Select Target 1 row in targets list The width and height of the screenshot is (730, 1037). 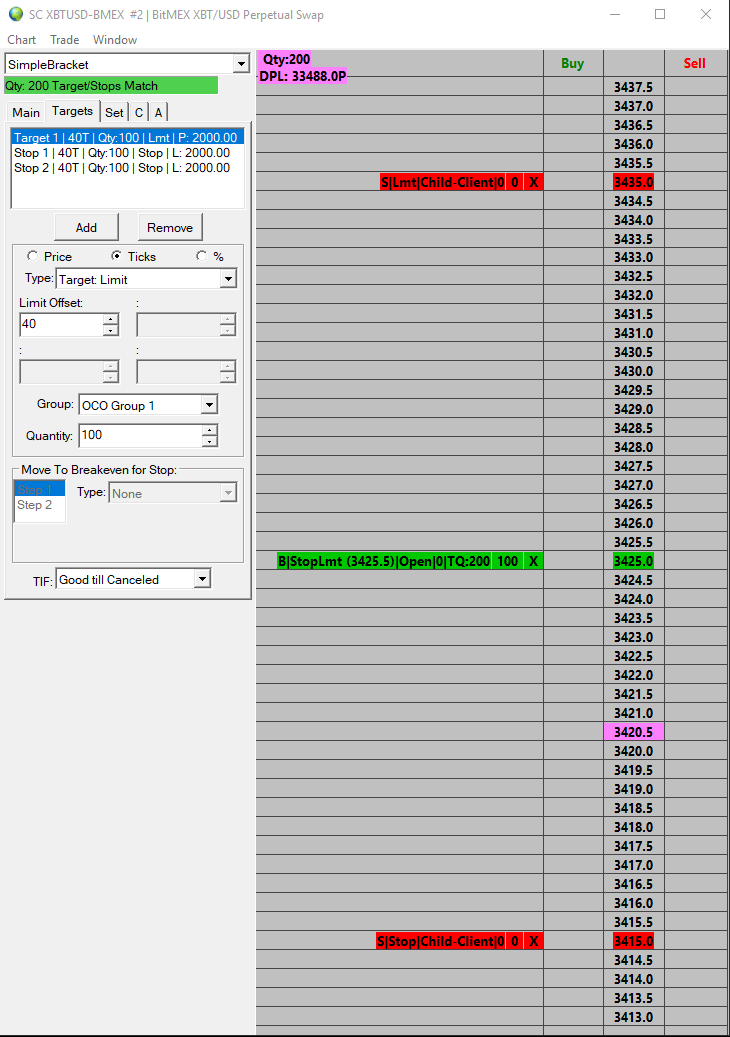click(x=128, y=138)
